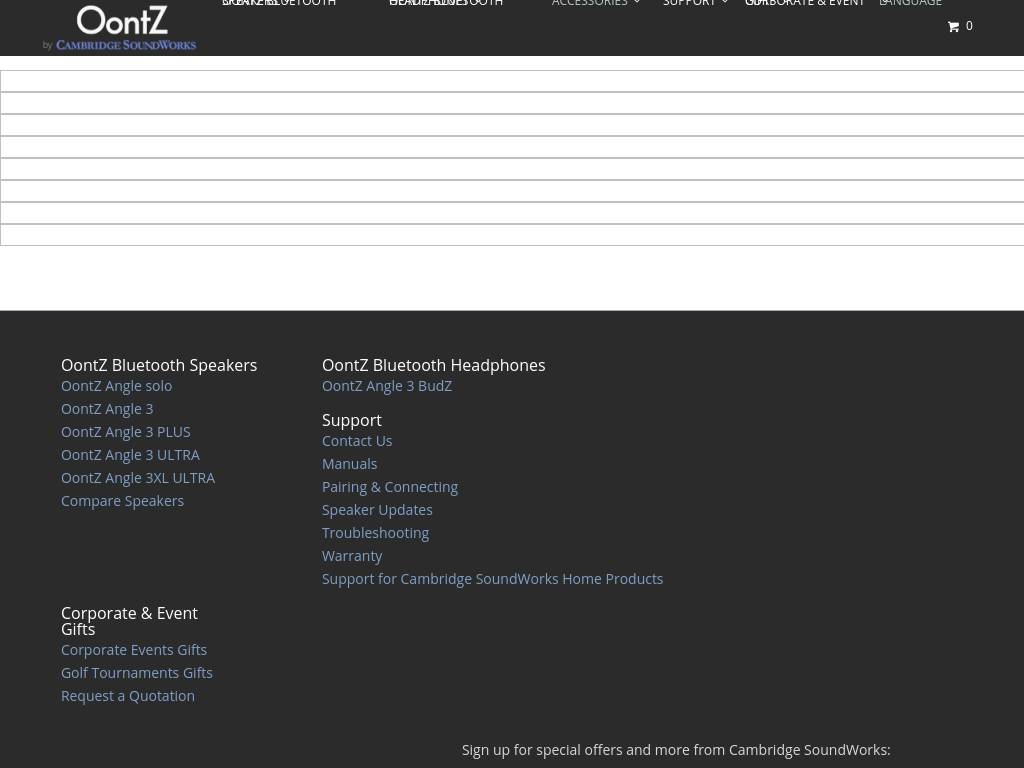View the Troubleshooting page
The height and width of the screenshot is (768, 1024).
[x=375, y=533]
